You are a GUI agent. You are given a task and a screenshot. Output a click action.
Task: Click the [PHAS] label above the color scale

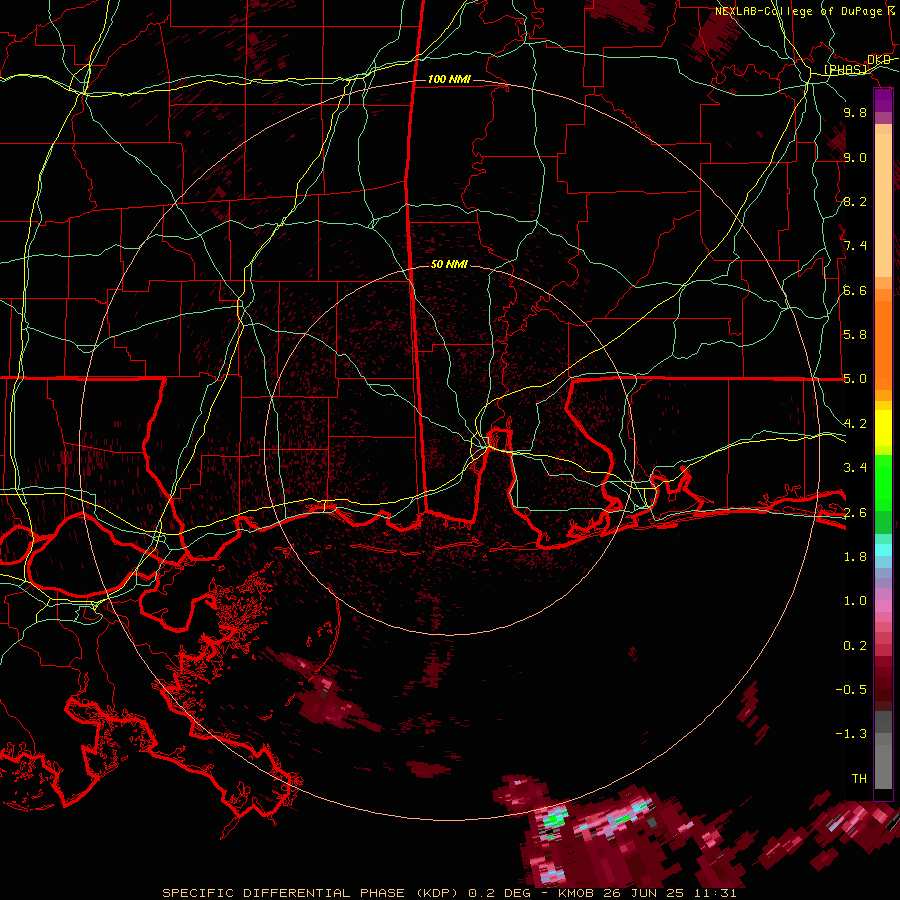(845, 69)
